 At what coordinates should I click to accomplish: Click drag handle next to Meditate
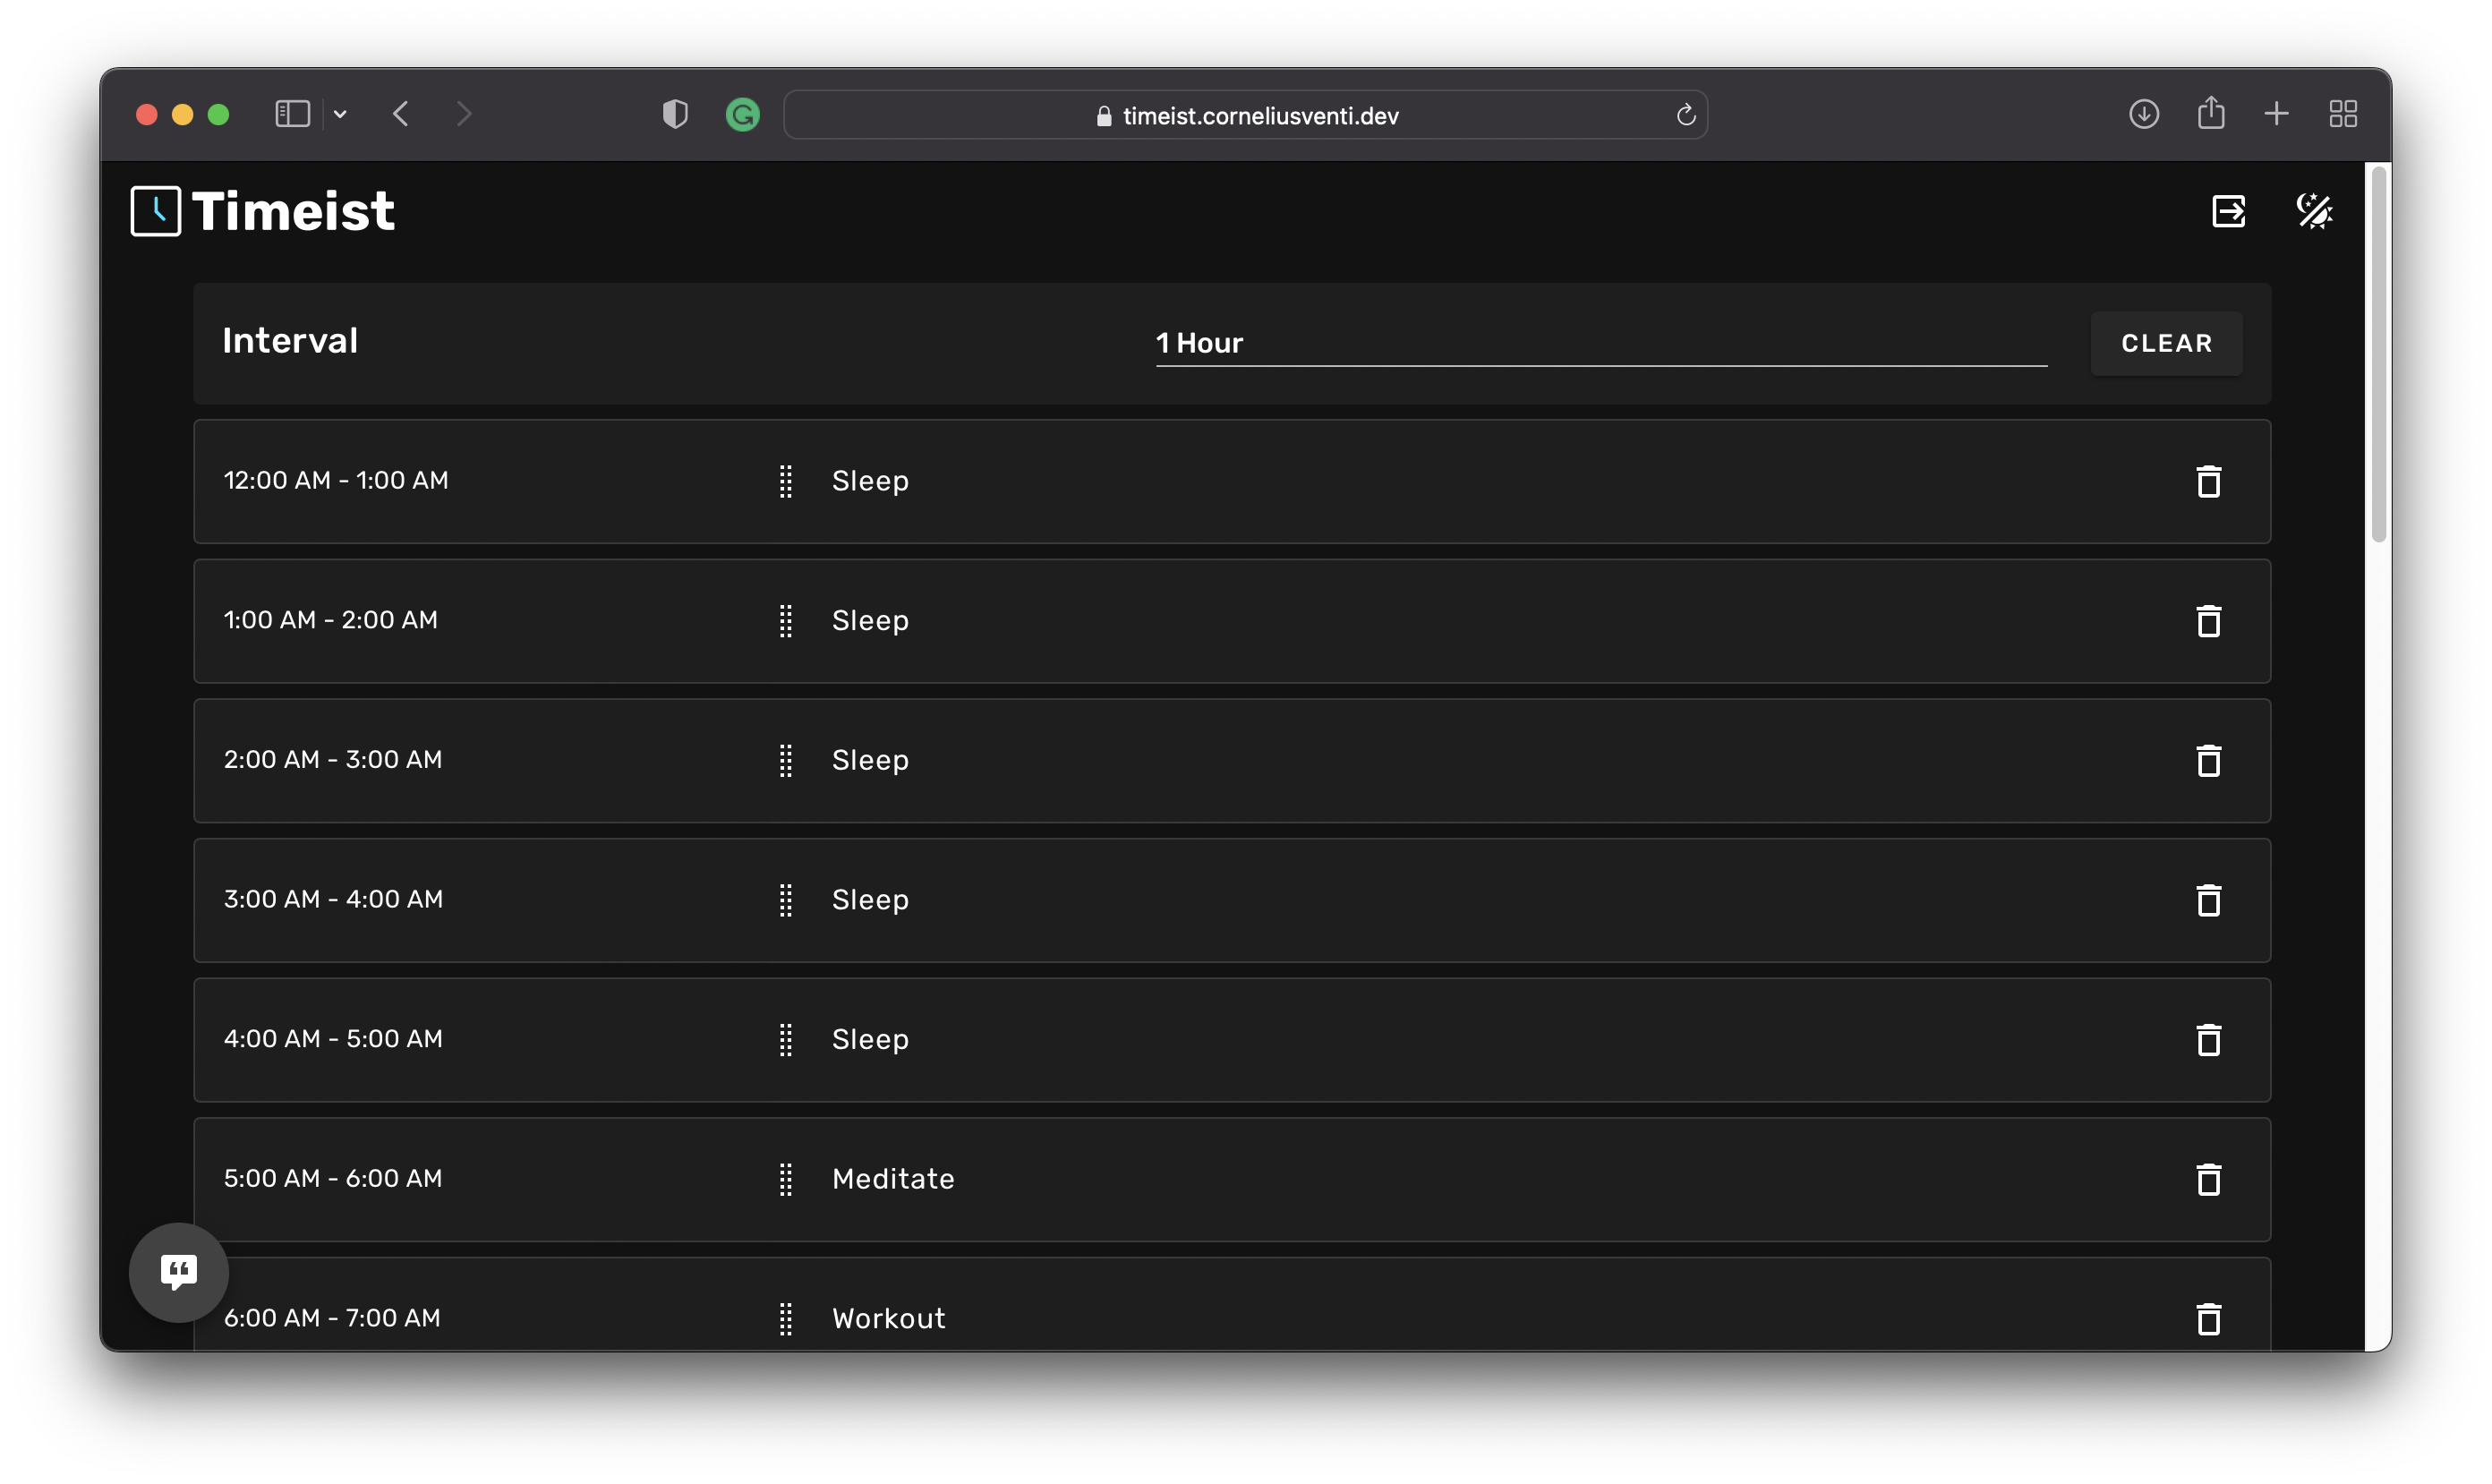click(x=786, y=1179)
